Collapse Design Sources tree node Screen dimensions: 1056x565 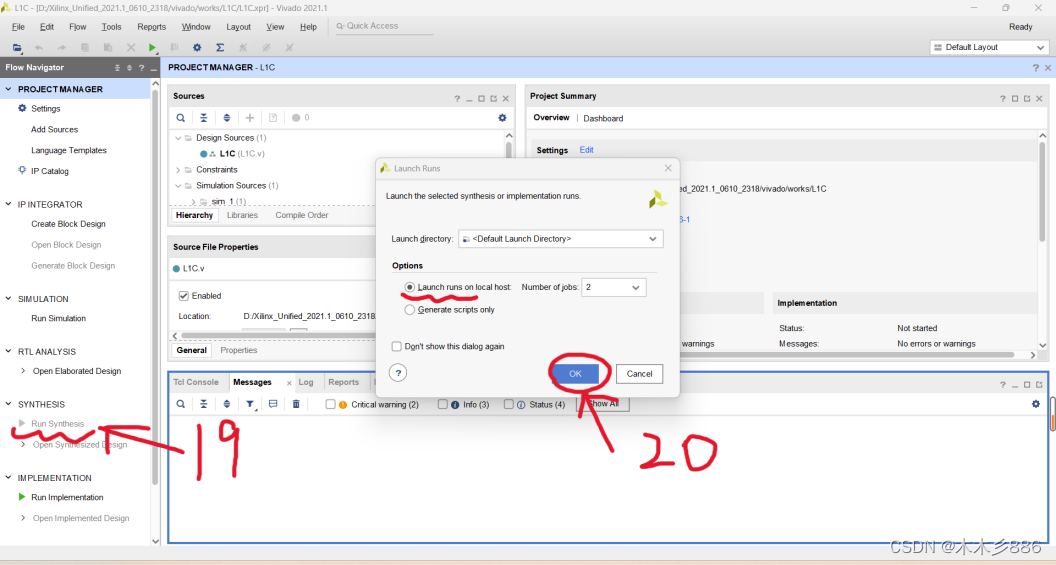coord(178,138)
